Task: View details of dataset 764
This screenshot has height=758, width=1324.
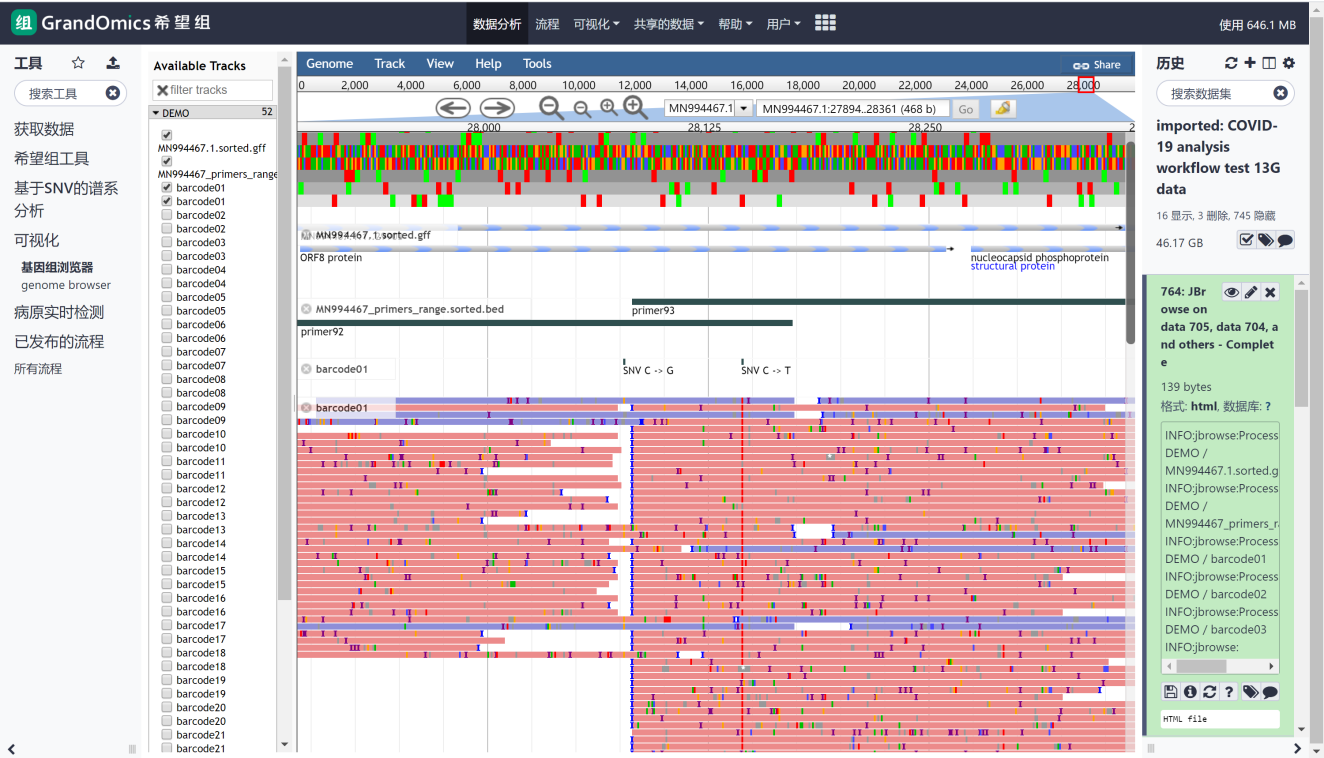Action: (1190, 692)
